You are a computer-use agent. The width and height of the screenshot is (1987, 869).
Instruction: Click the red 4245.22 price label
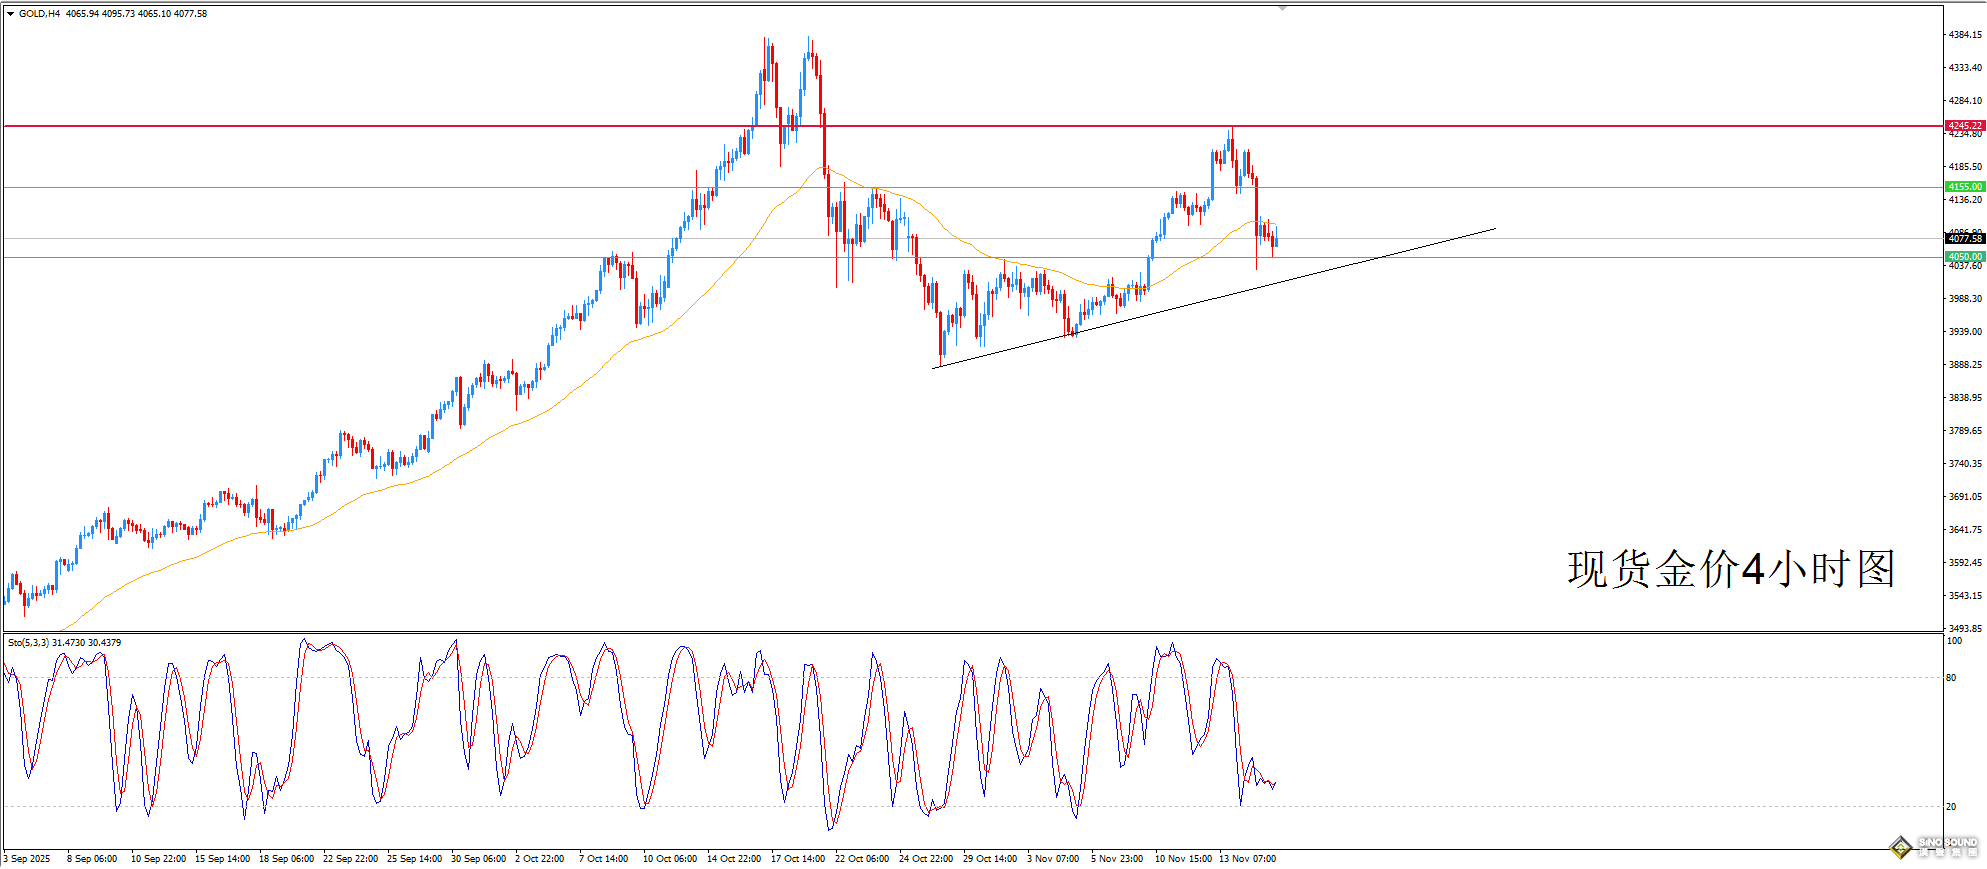(x=1964, y=126)
